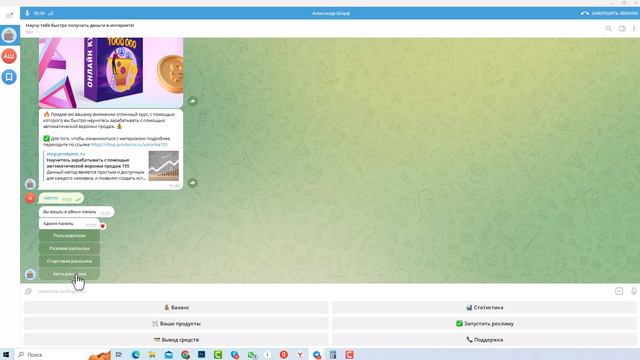Click the red sender avatar next to /admin
Viewport: 640px width, 360px height.
[x=30, y=198]
